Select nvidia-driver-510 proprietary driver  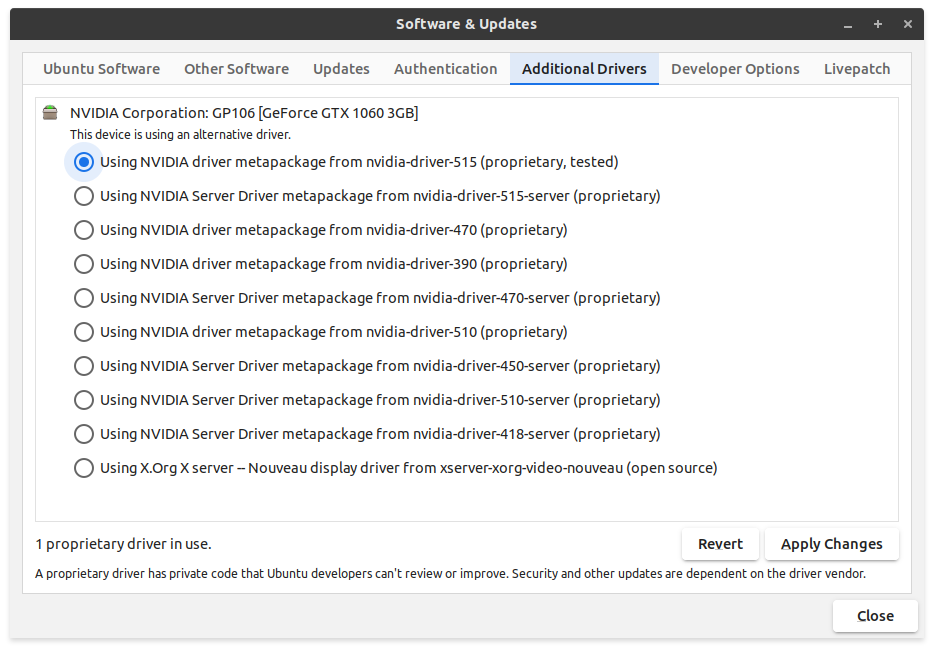pyautogui.click(x=83, y=332)
